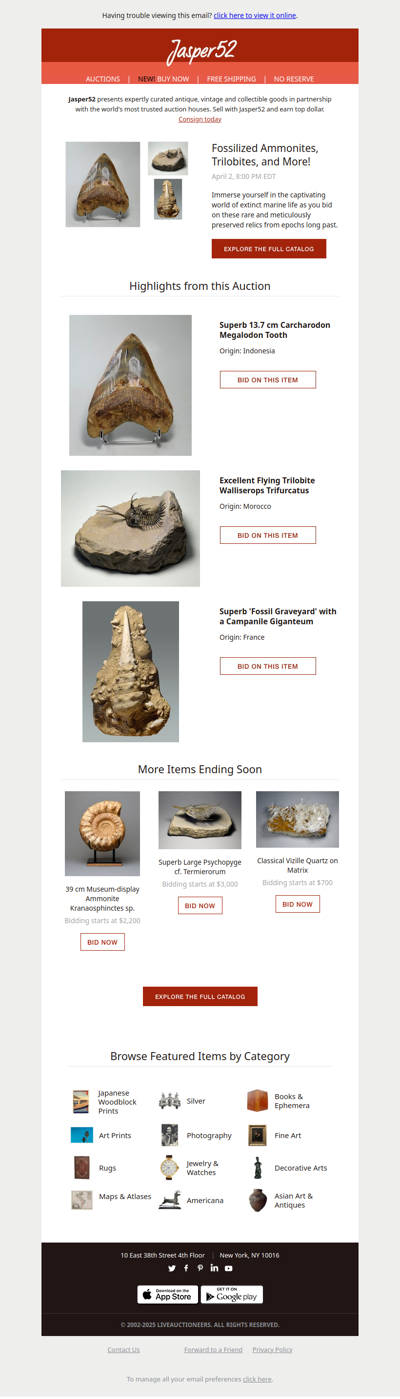
Task: Open the Silver category icon
Action: tap(170, 1101)
